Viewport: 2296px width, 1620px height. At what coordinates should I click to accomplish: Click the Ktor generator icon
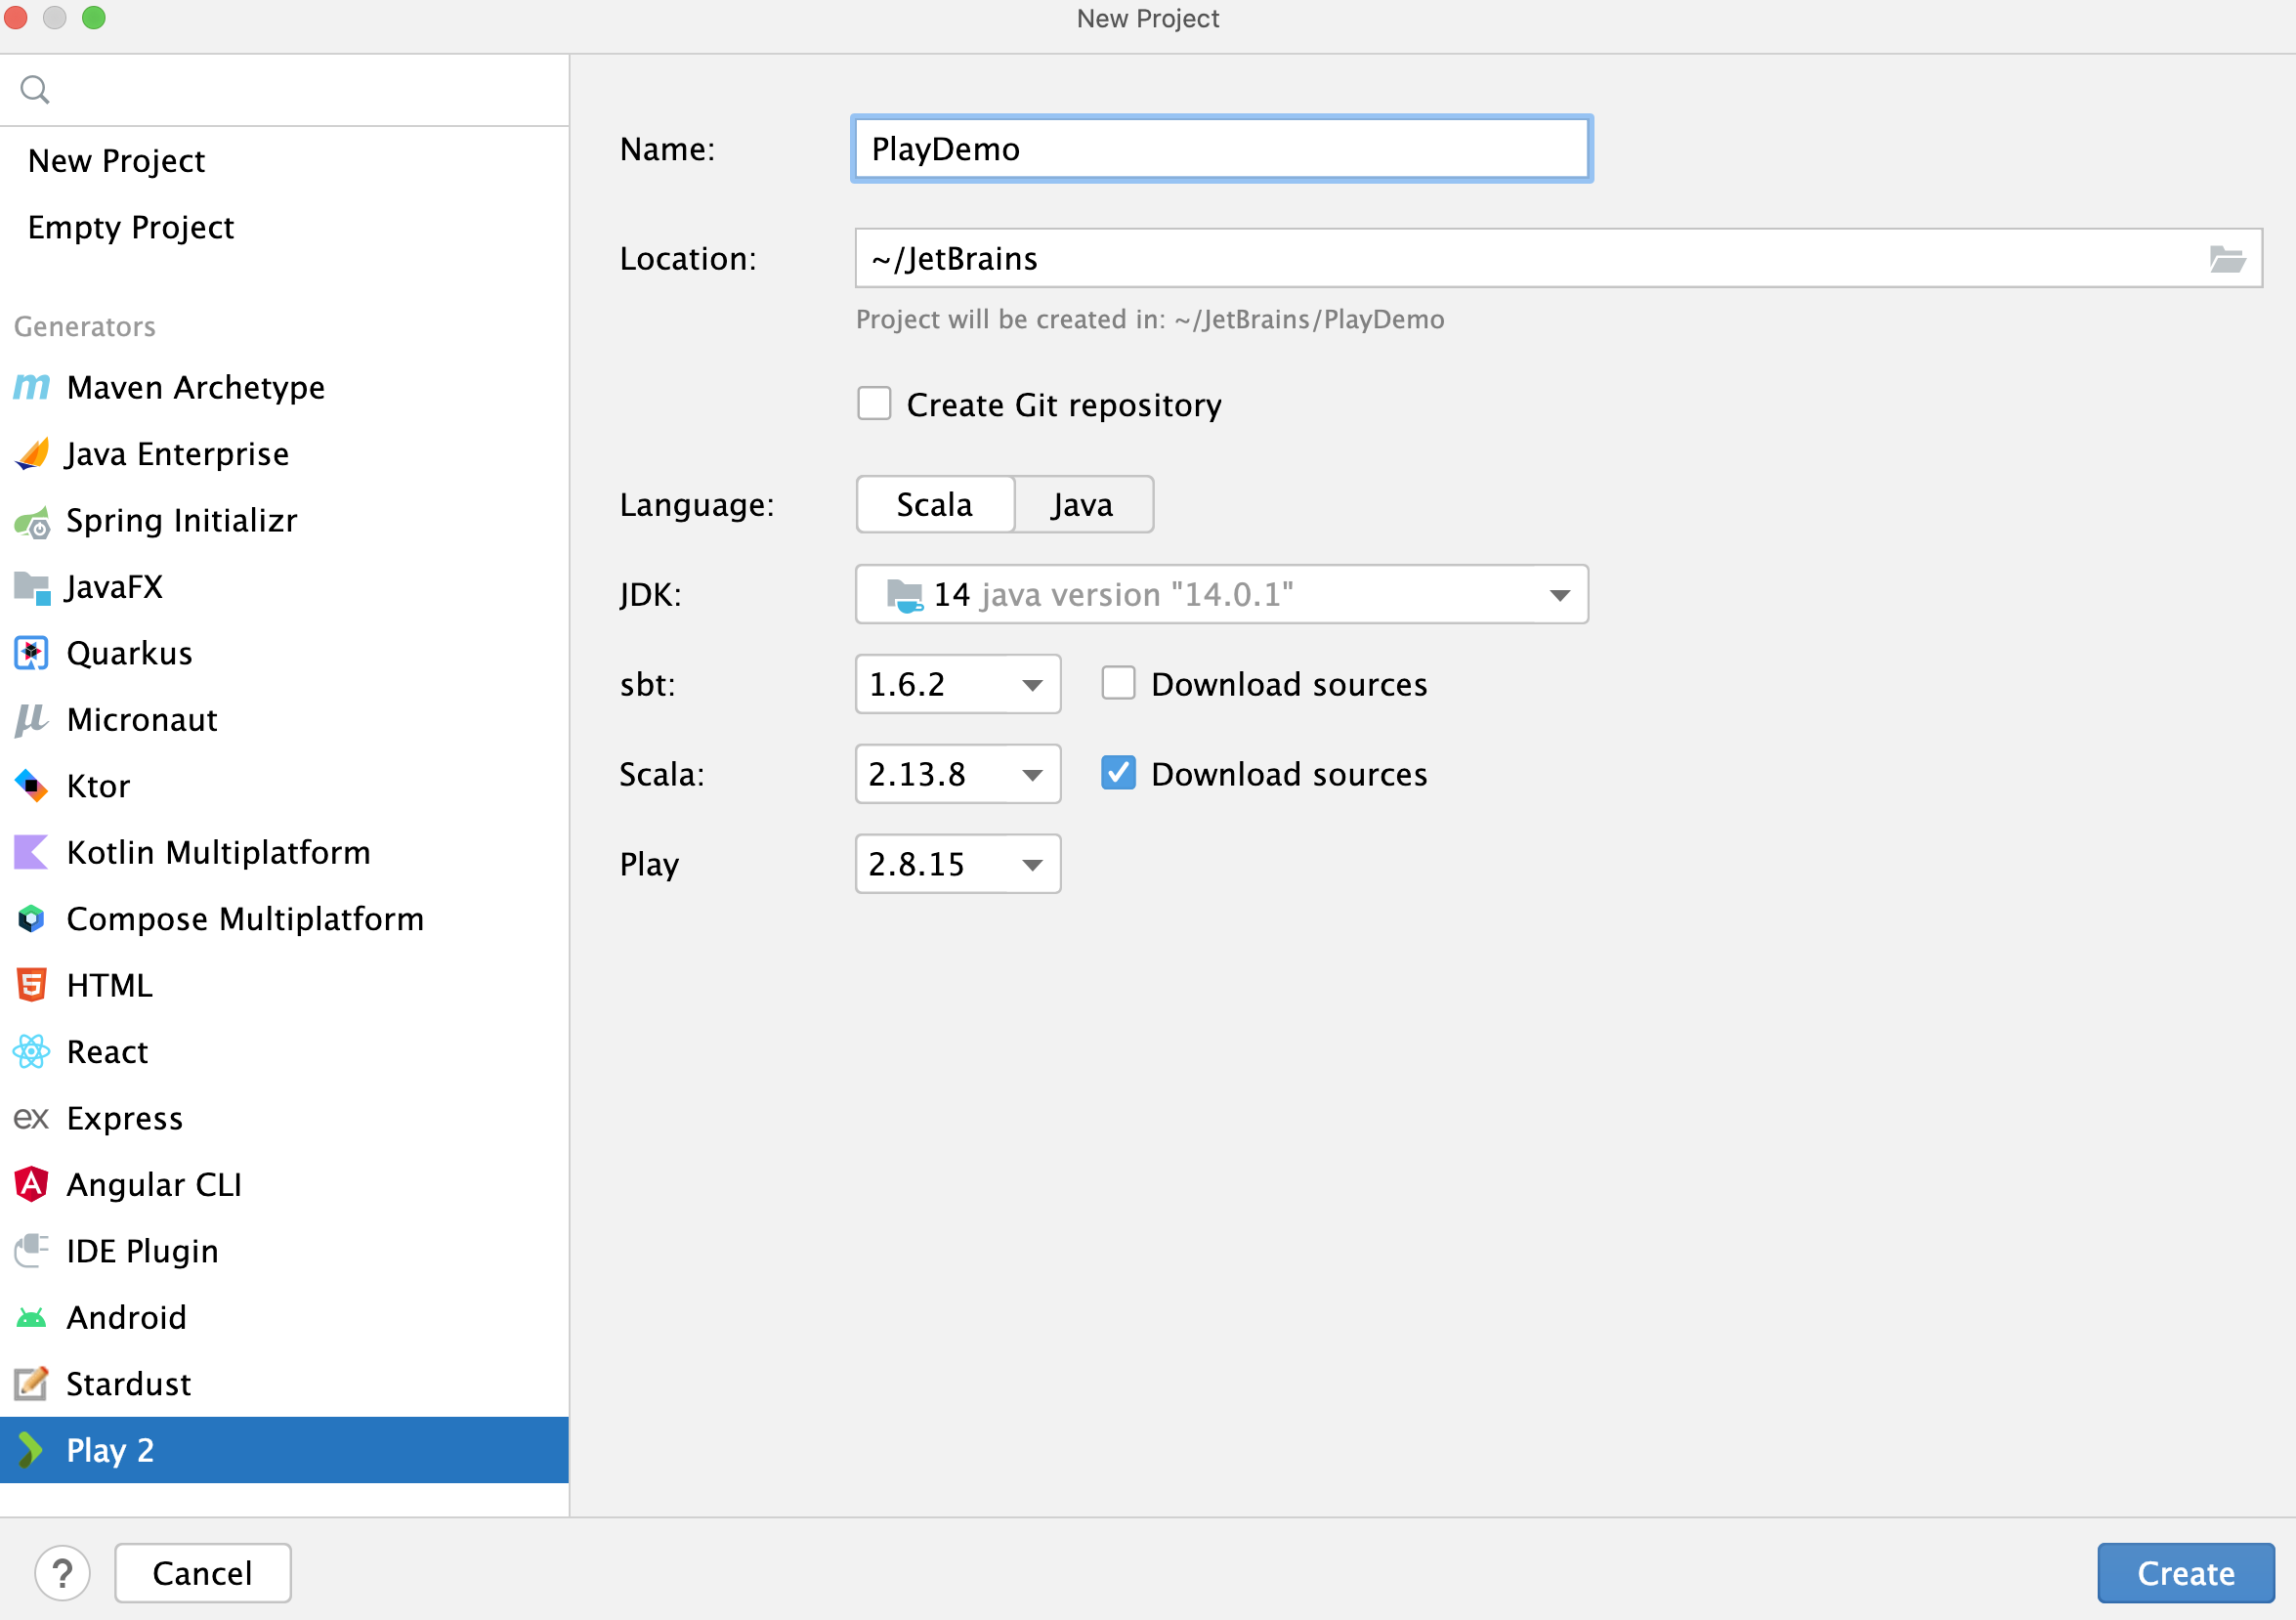coord(32,786)
